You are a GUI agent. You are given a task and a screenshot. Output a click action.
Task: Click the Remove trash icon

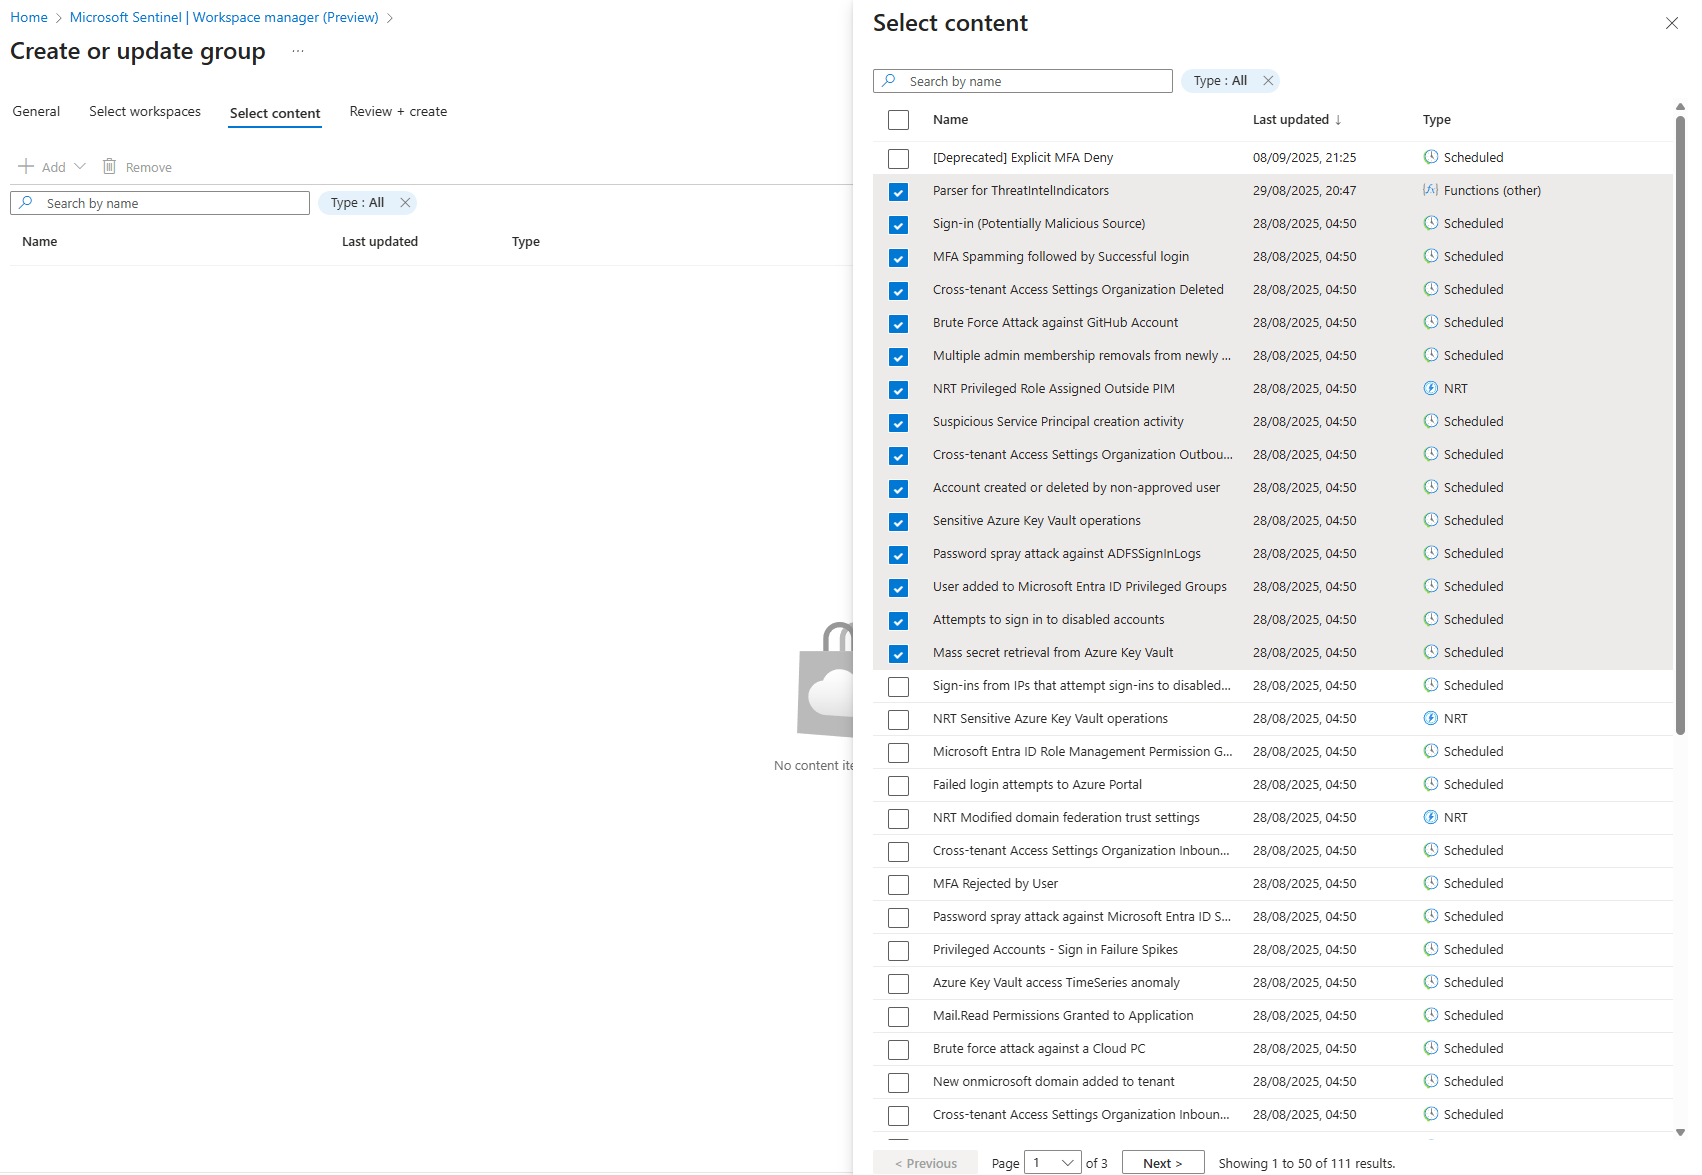click(x=110, y=166)
